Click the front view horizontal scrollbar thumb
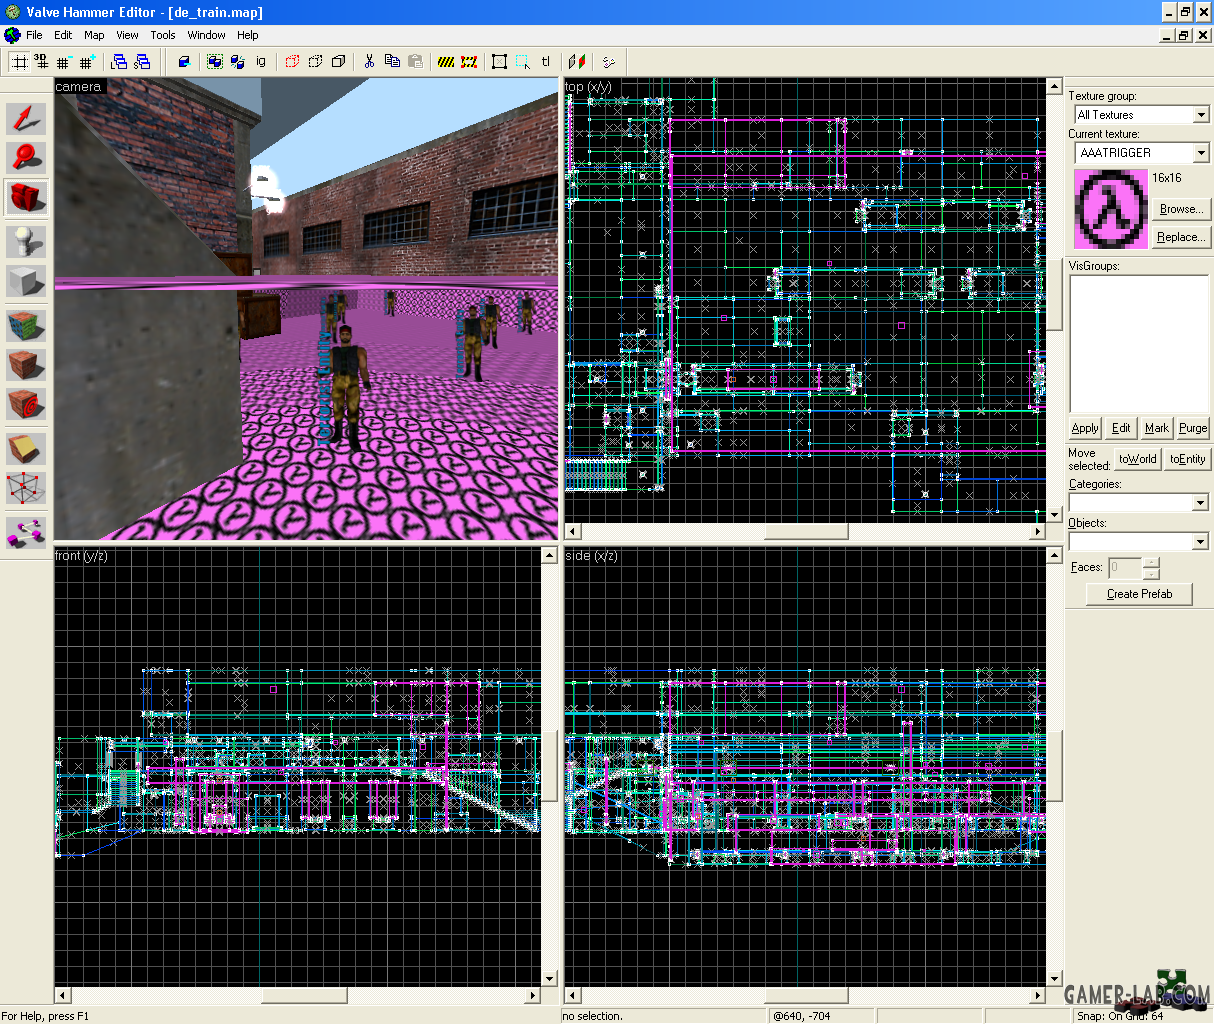Screen dimensions: 1214x1024 (x=304, y=995)
